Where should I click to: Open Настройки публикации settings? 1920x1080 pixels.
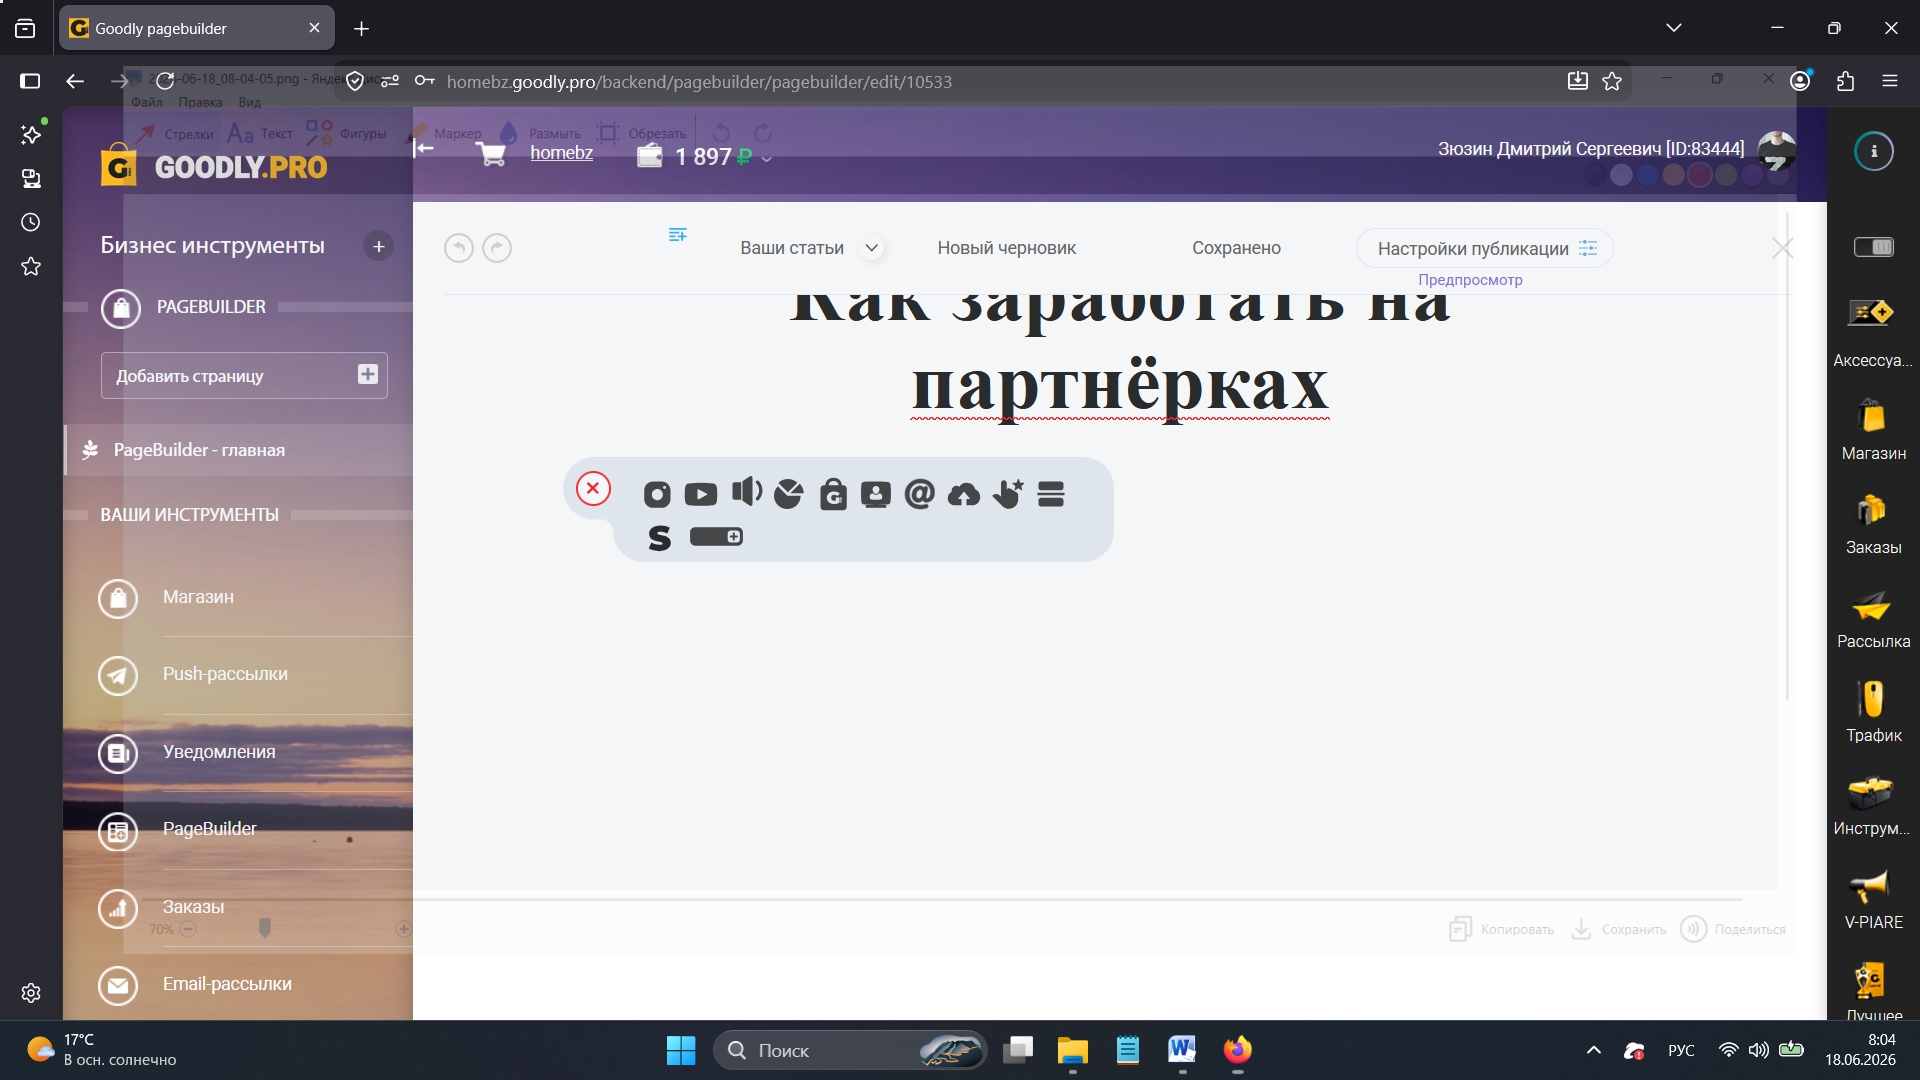click(1485, 248)
